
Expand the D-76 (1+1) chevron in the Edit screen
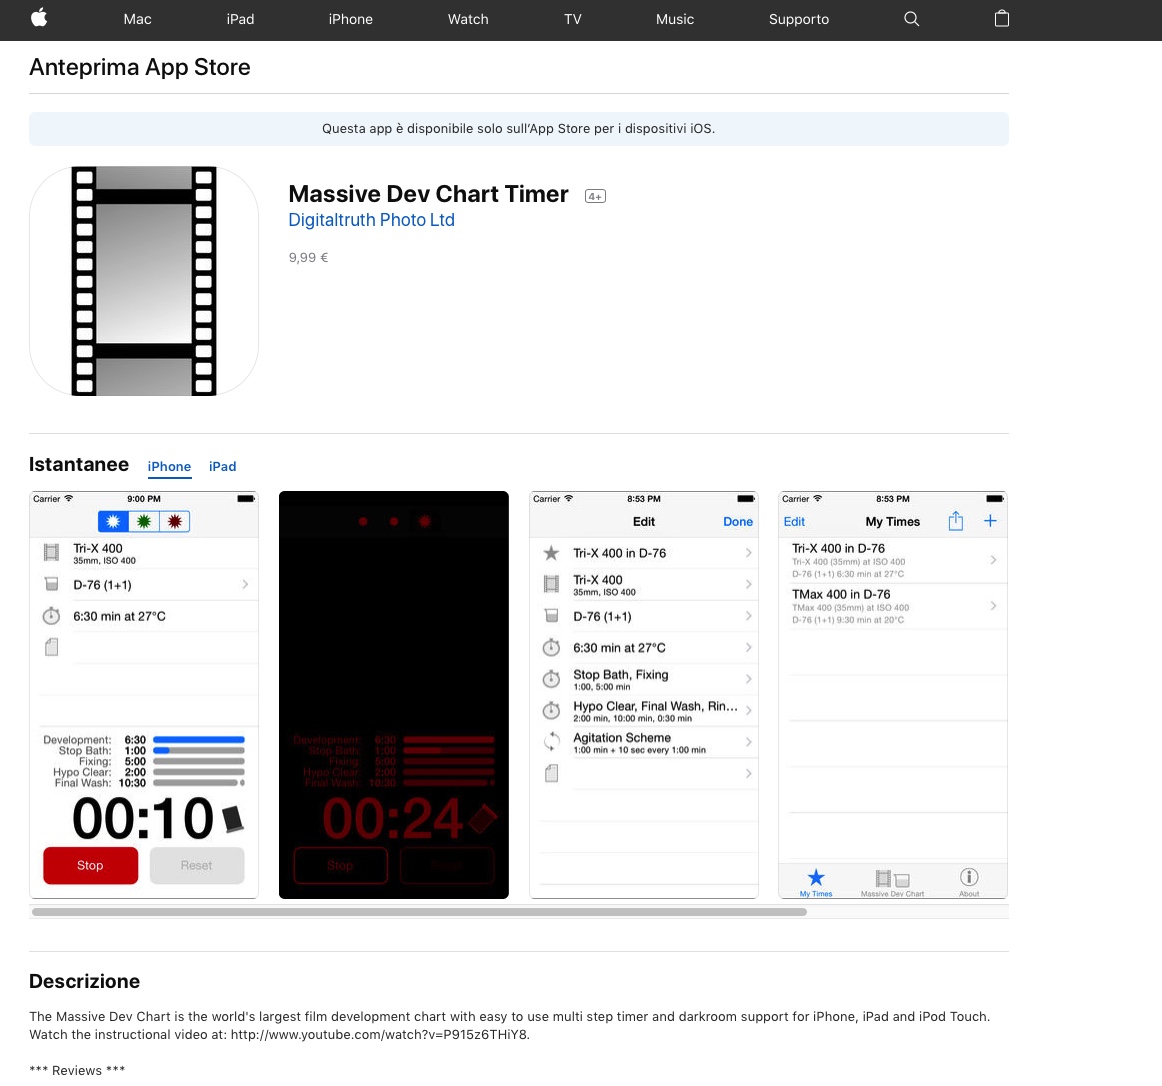pyautogui.click(x=748, y=616)
